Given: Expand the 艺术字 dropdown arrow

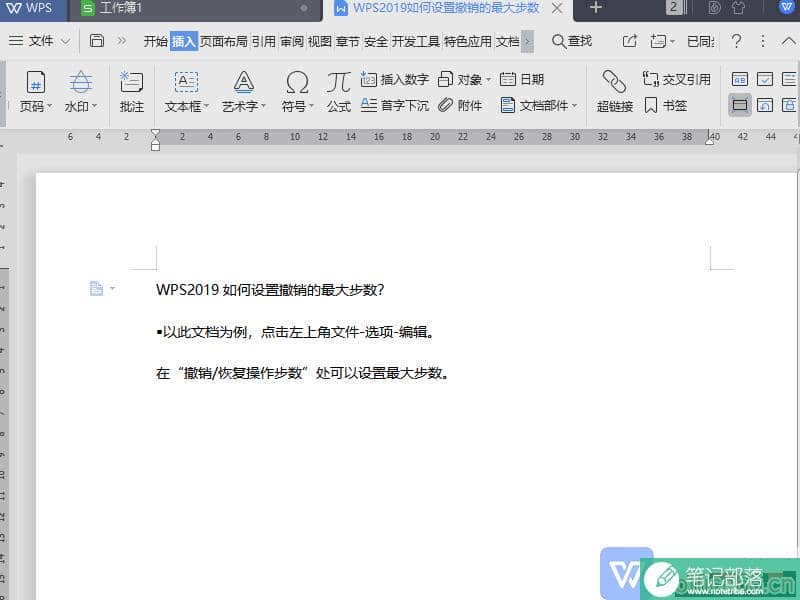Looking at the screenshot, I should pyautogui.click(x=264, y=107).
